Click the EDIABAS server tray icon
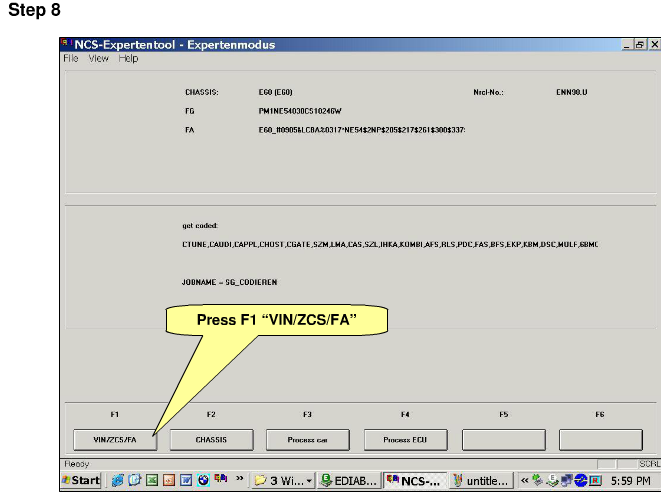The height and width of the screenshot is (494, 661). 552,480
